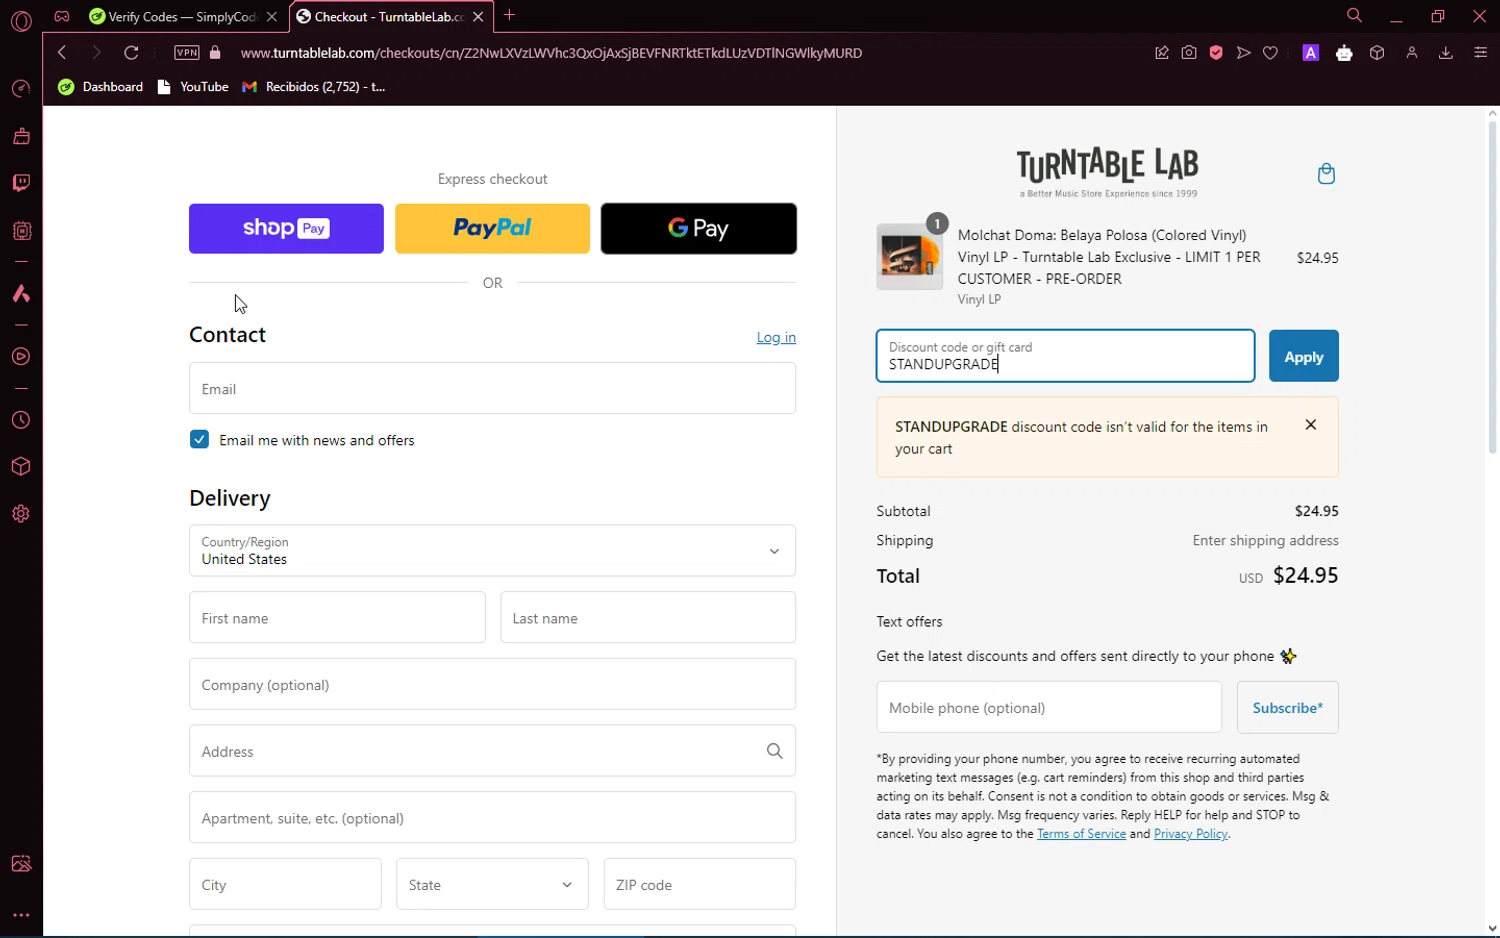Screen dimensions: 1500x938
Task: Pay with Google Pay button
Action: [699, 229]
